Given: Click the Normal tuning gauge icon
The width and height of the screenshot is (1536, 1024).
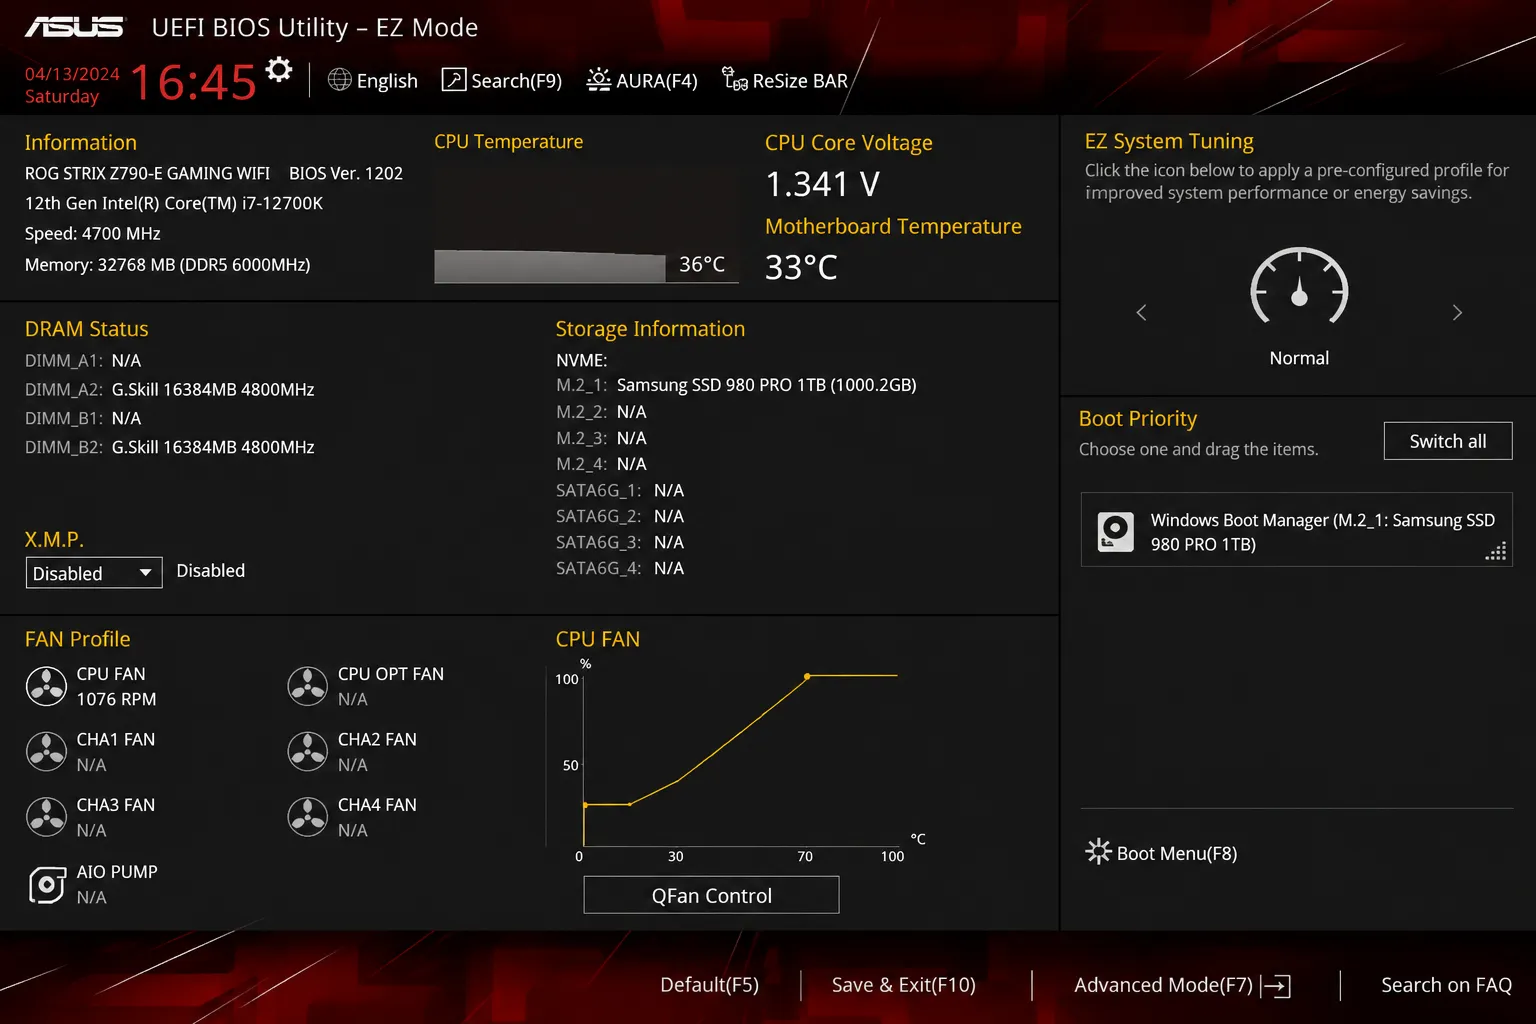Looking at the screenshot, I should pyautogui.click(x=1299, y=286).
